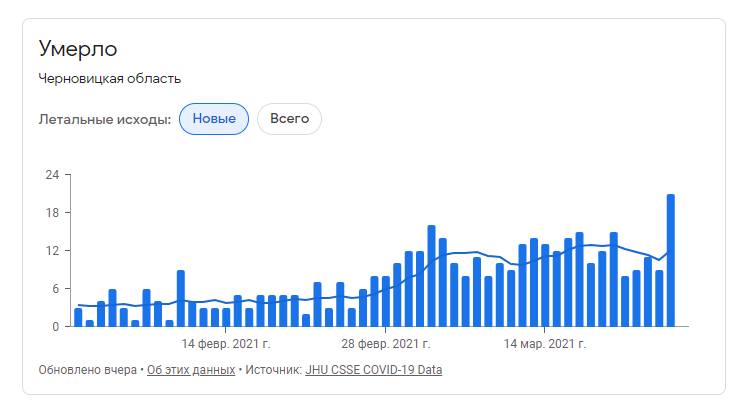Click the "12" value on the vertical axis
Viewport: 747px width, 408px height.
pyautogui.click(x=52, y=251)
